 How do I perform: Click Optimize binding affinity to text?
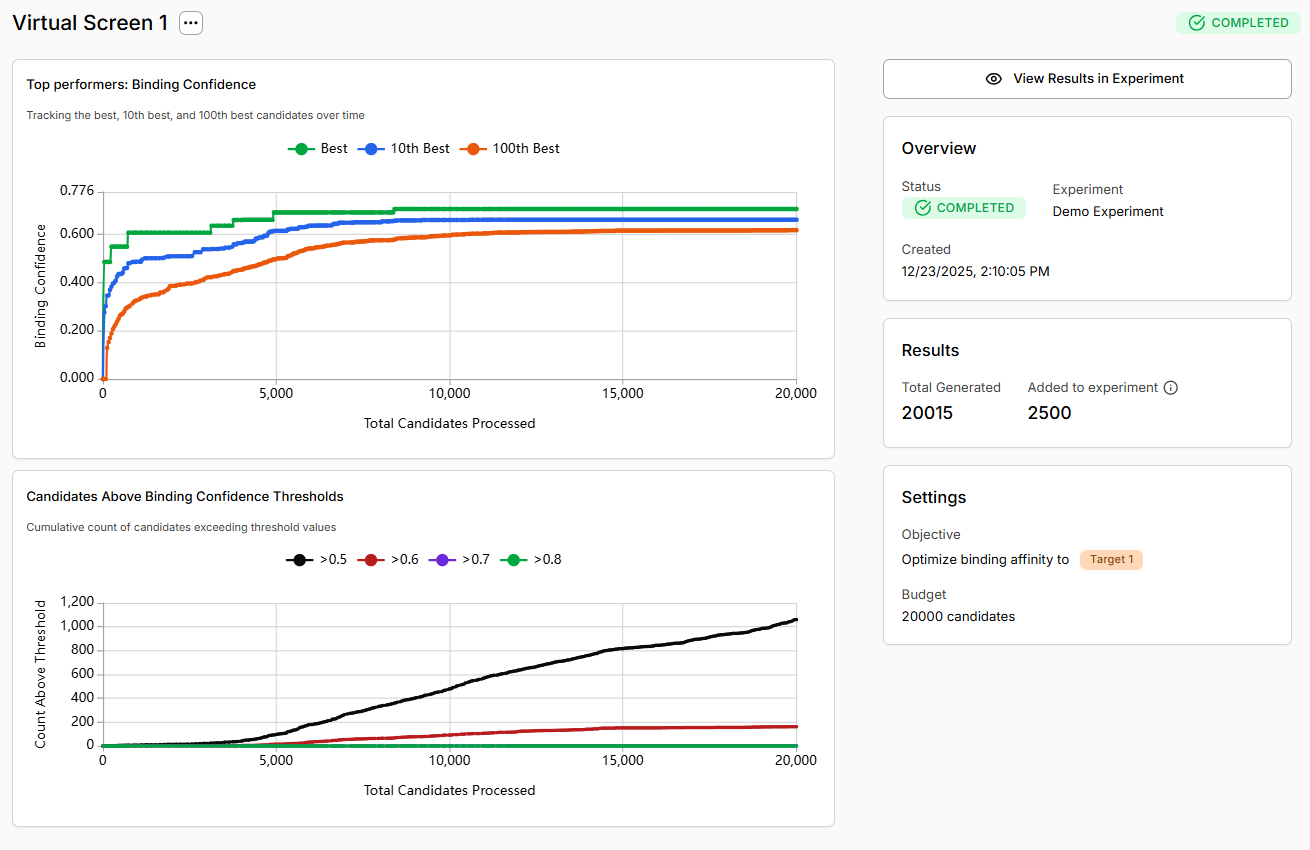[985, 560]
